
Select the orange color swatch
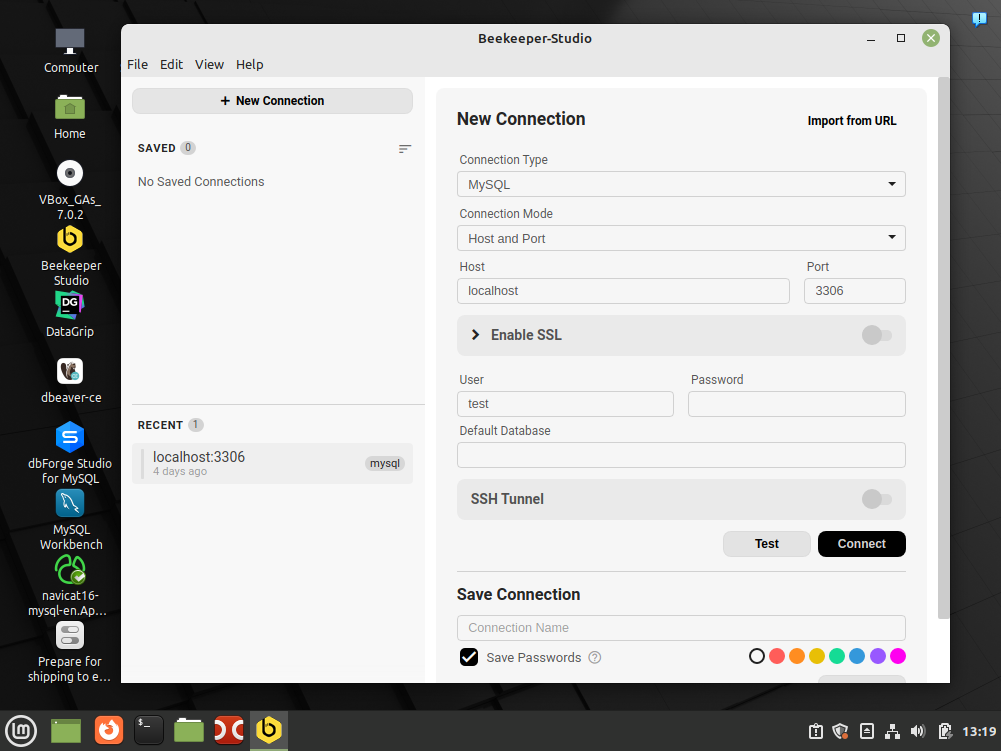pyautogui.click(x=797, y=656)
